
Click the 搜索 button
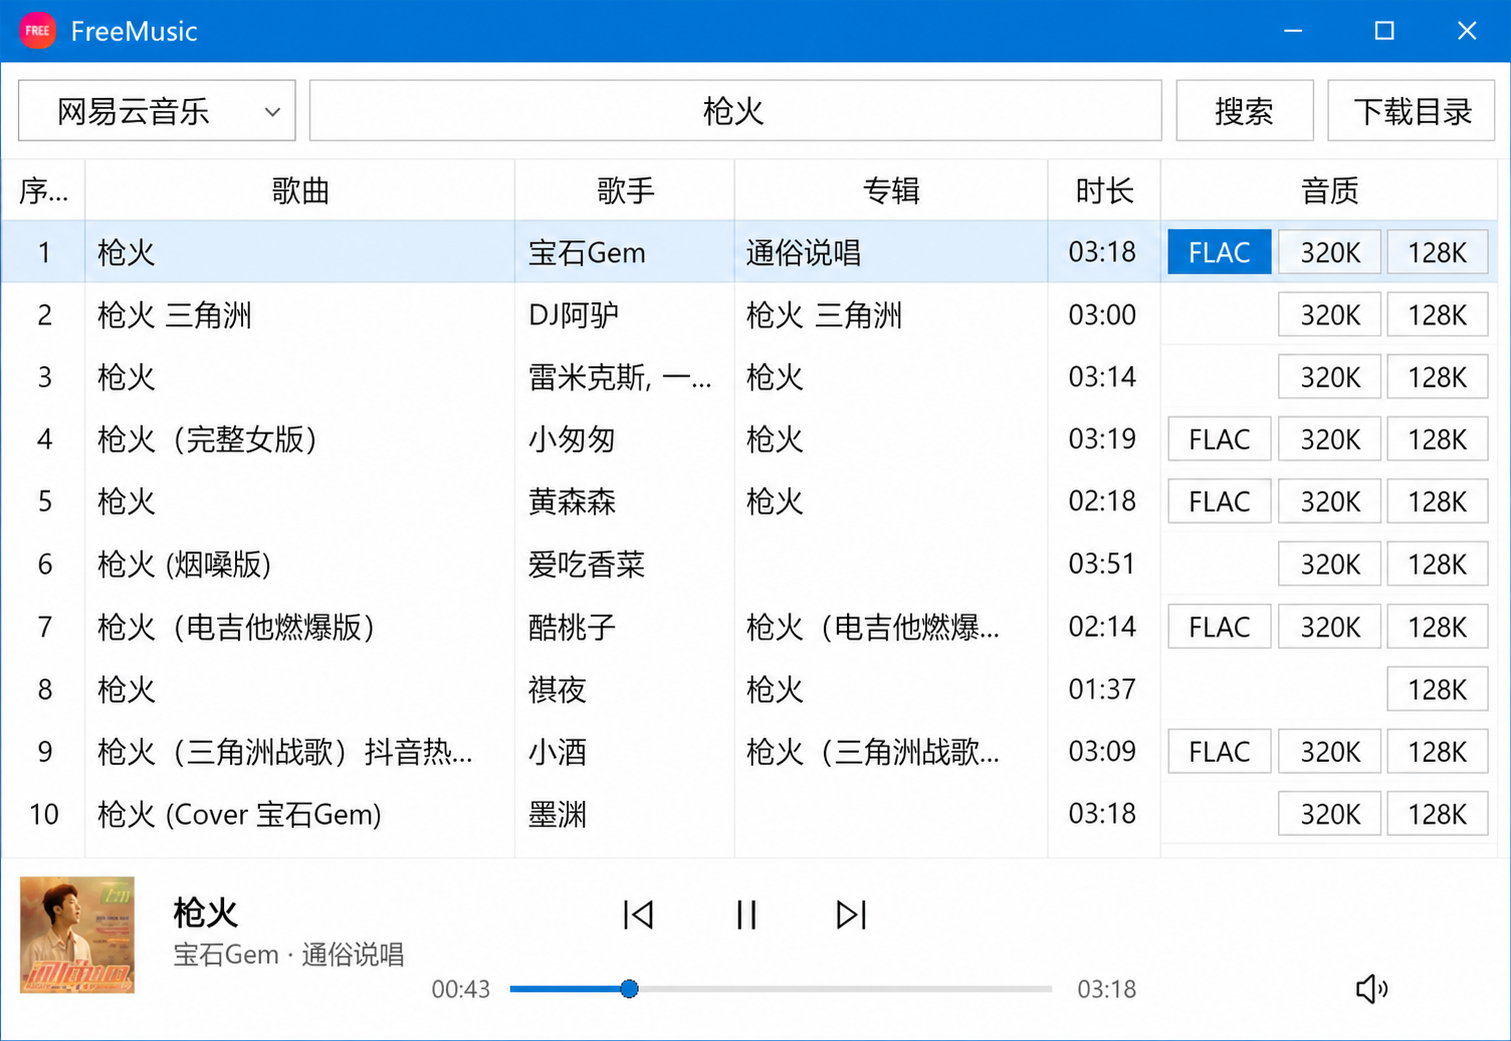point(1244,111)
